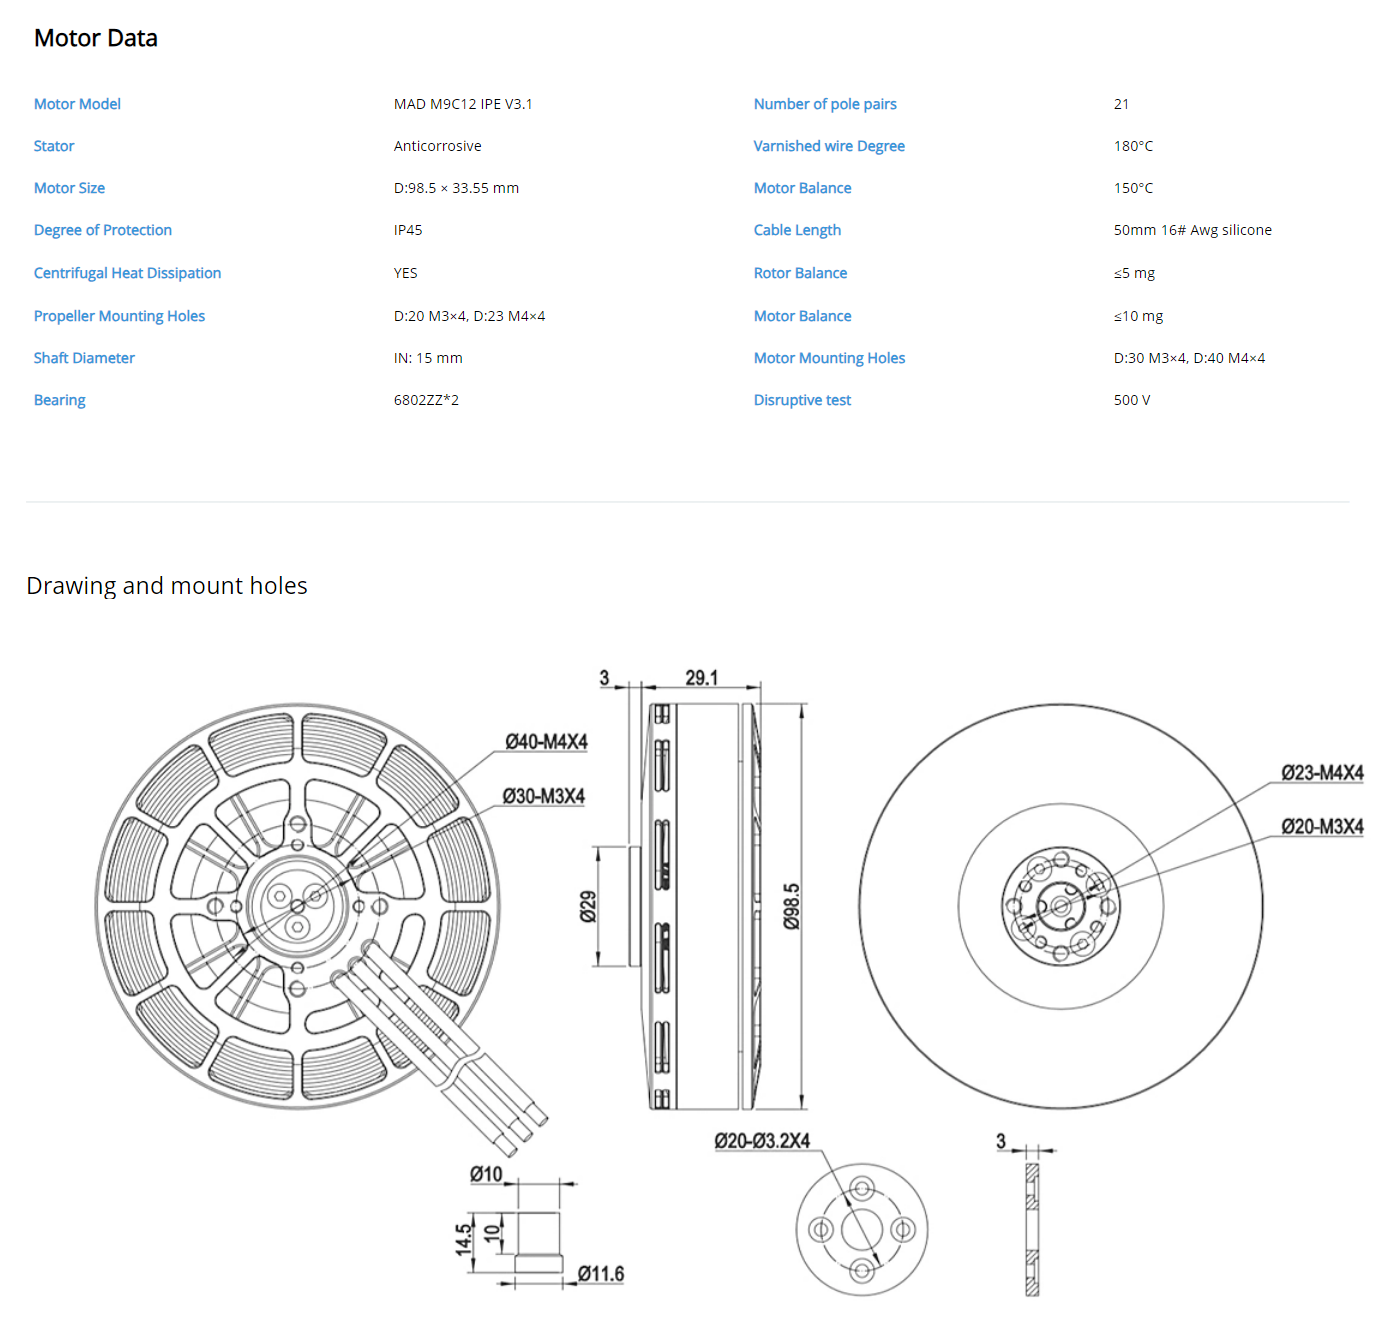Select the "IN: 15 mm" shaft value

pyautogui.click(x=428, y=358)
